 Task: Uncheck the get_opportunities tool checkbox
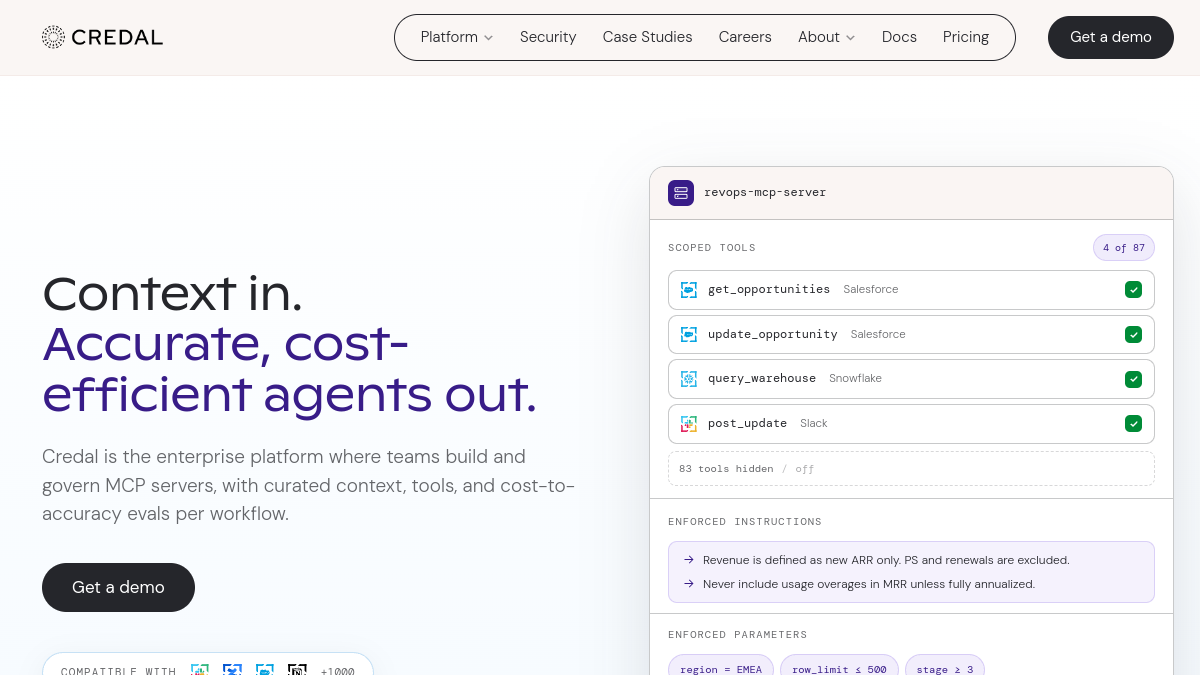[1133, 290]
